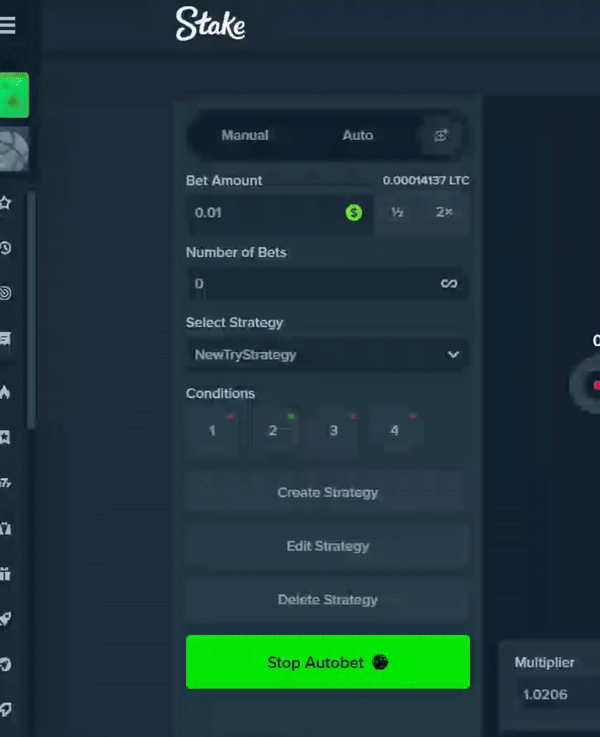This screenshot has width=600, height=737.
Task: Open the green Casino section thumbnail
Action: click(x=14, y=95)
